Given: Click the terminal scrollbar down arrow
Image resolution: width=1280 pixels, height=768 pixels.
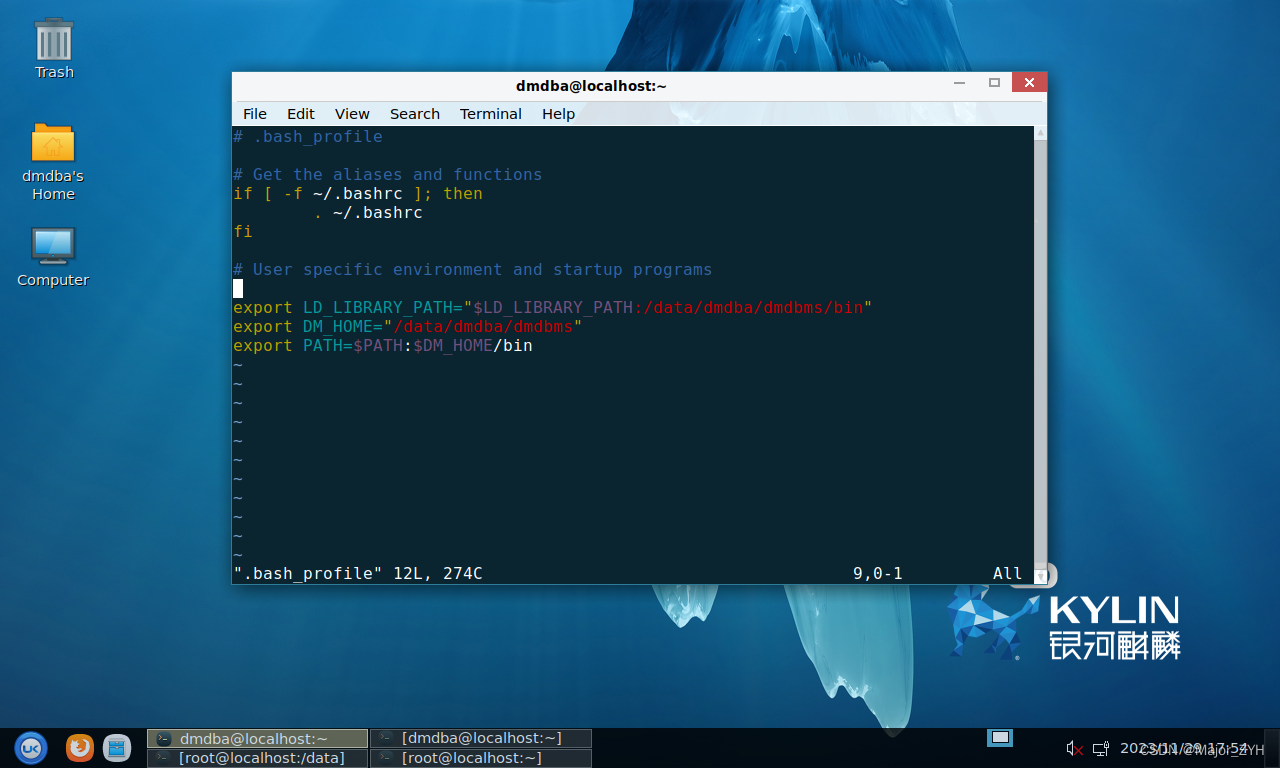Looking at the screenshot, I should 1040,575.
